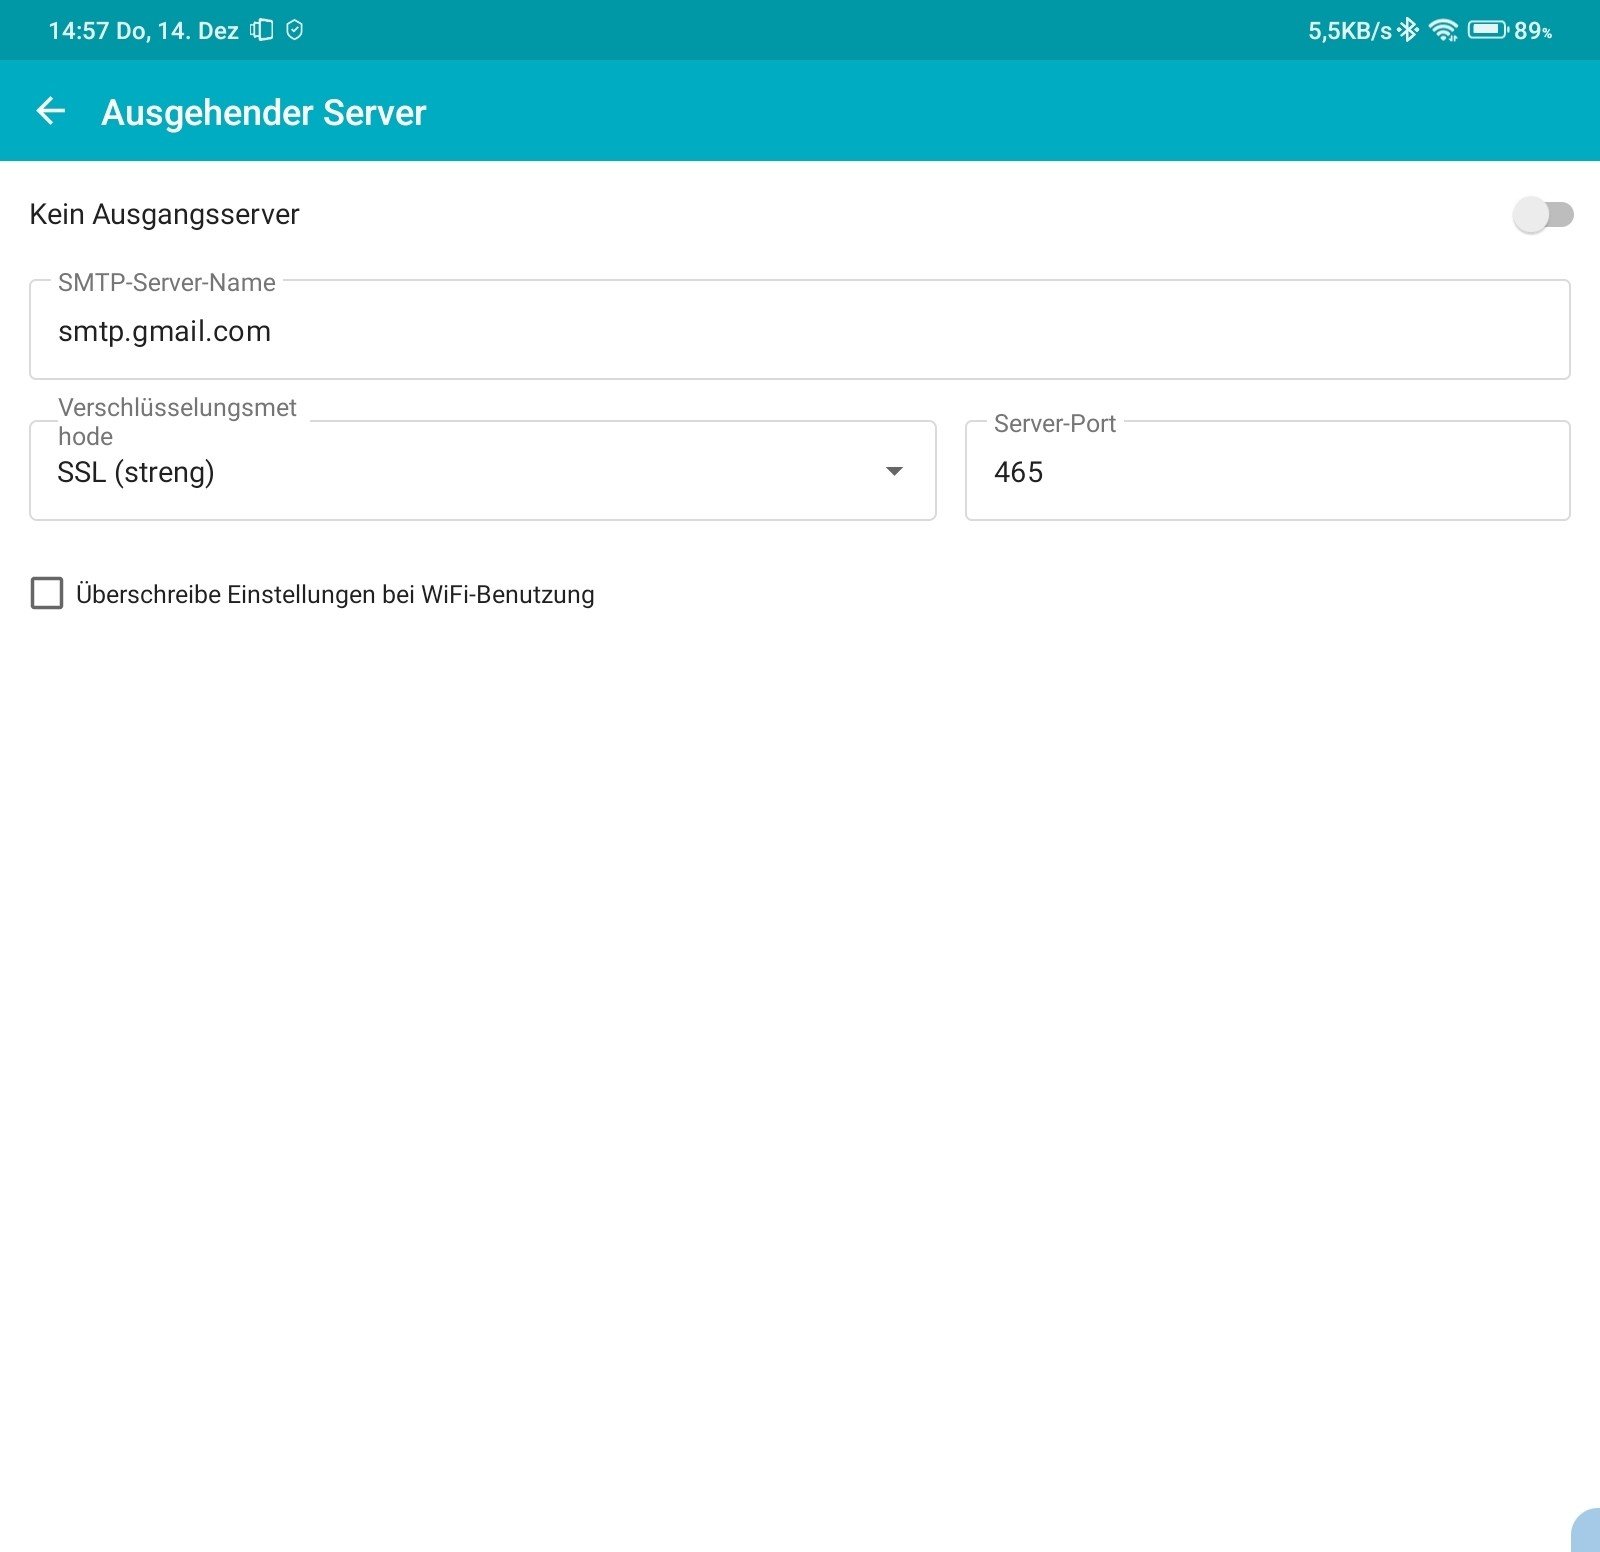Tap the screen rotation status icon
The width and height of the screenshot is (1600, 1552).
(261, 30)
